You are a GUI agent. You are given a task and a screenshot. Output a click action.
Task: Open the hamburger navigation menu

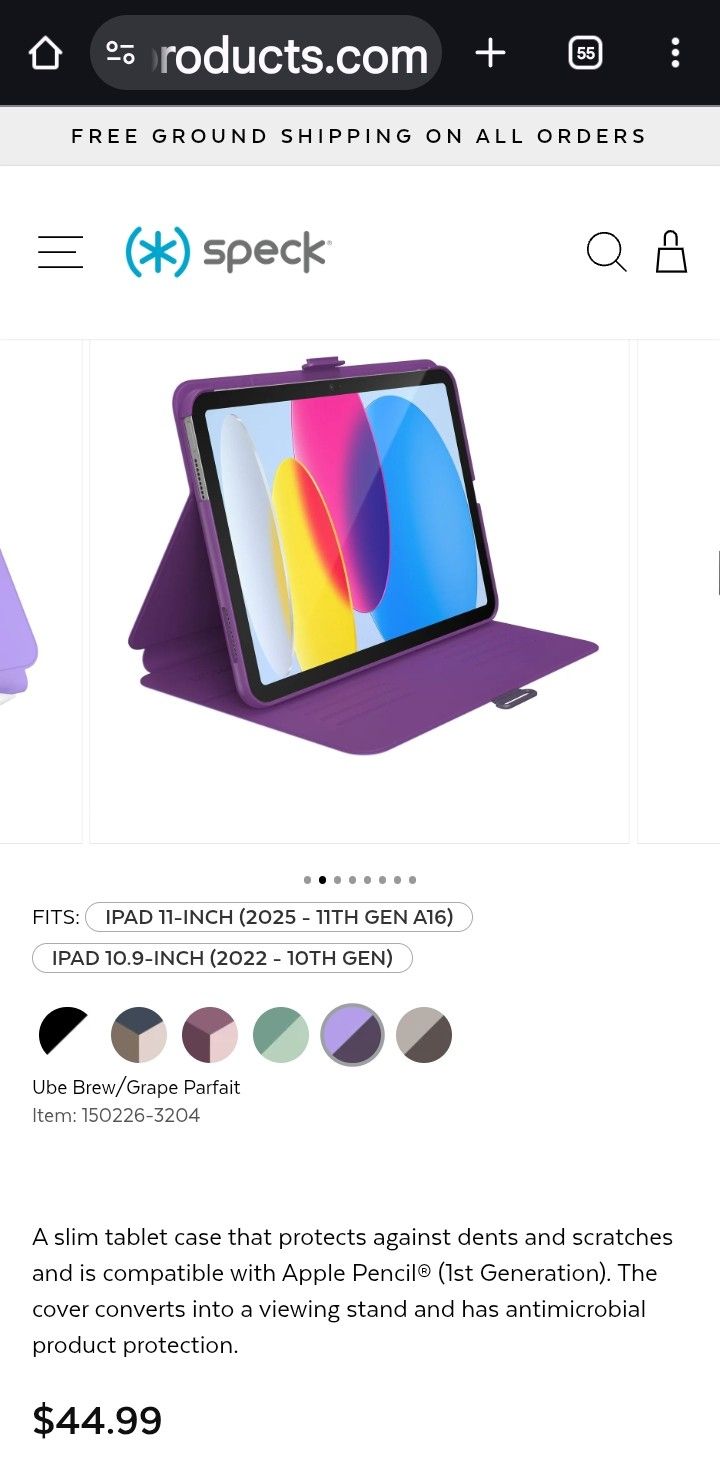pos(60,252)
